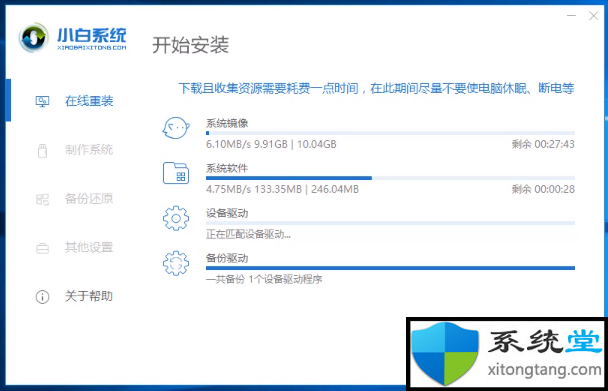Screen dimensions: 608x391
Task: Switch to 备份还原 section
Action: (89, 199)
